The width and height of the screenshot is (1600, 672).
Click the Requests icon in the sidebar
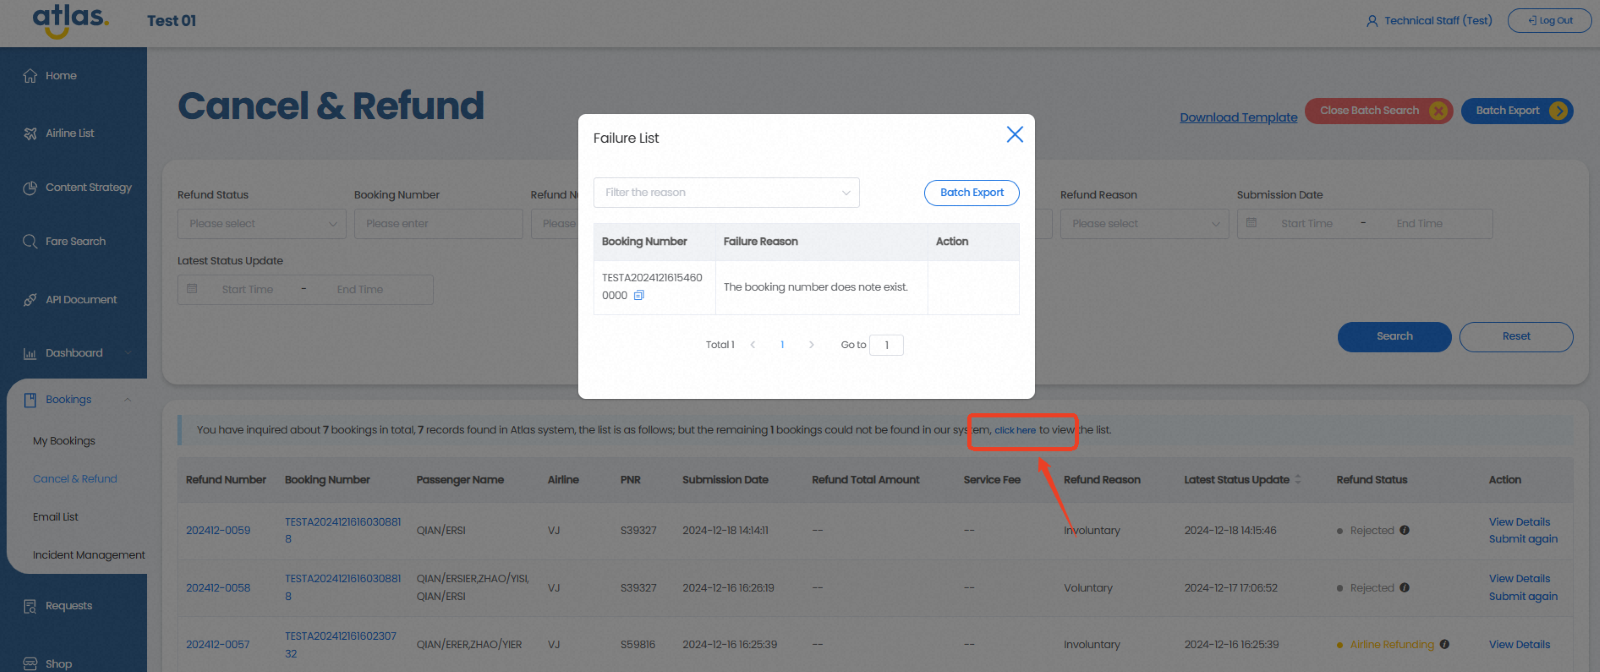point(30,606)
